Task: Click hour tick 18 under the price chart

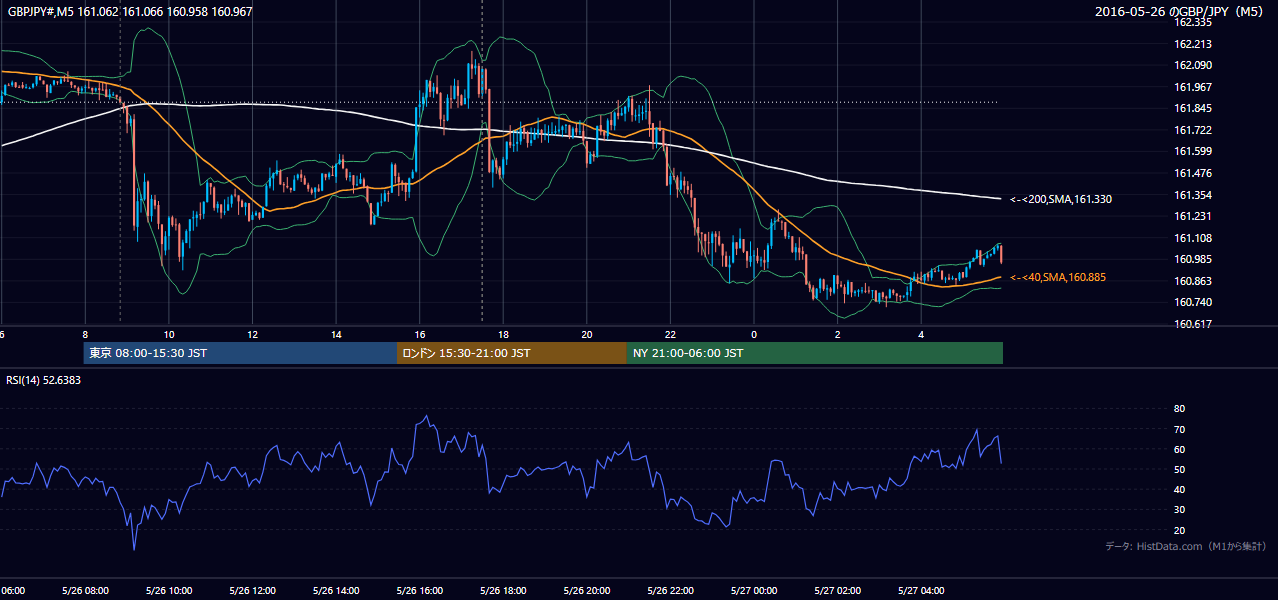Action: pos(503,334)
